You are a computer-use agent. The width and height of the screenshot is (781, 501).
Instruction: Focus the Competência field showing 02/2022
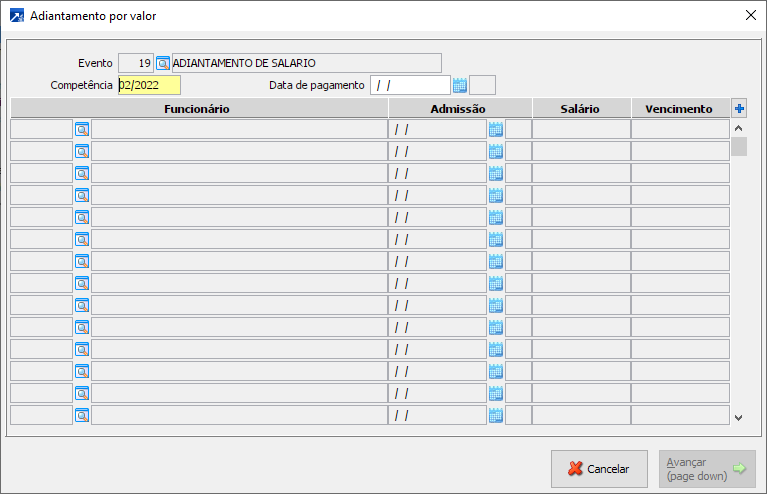point(149,85)
